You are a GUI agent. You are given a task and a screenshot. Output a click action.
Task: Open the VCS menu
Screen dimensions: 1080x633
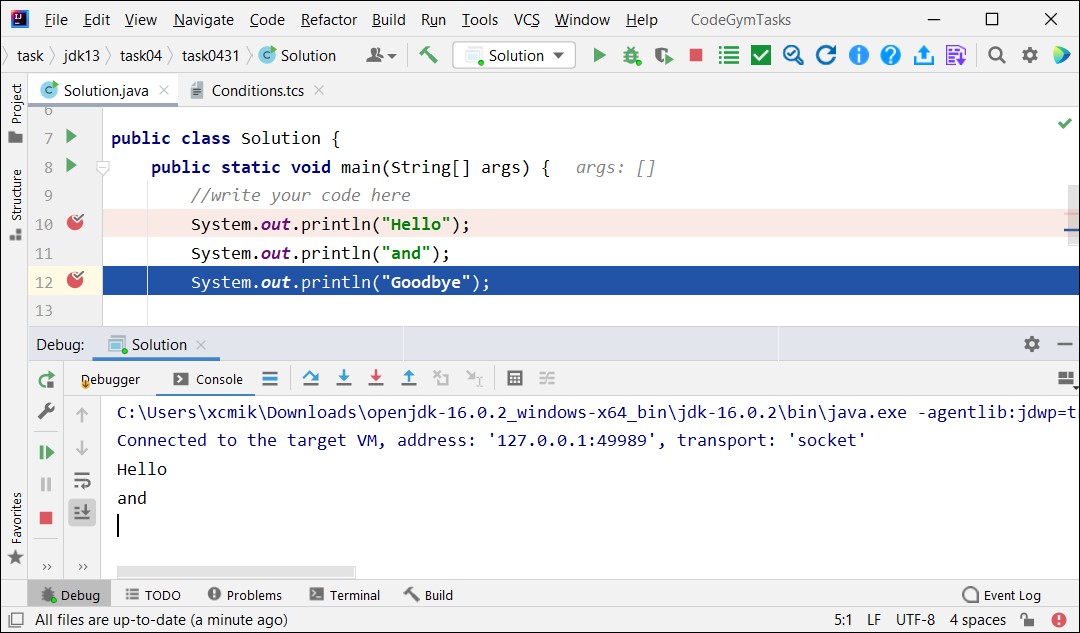coord(526,20)
